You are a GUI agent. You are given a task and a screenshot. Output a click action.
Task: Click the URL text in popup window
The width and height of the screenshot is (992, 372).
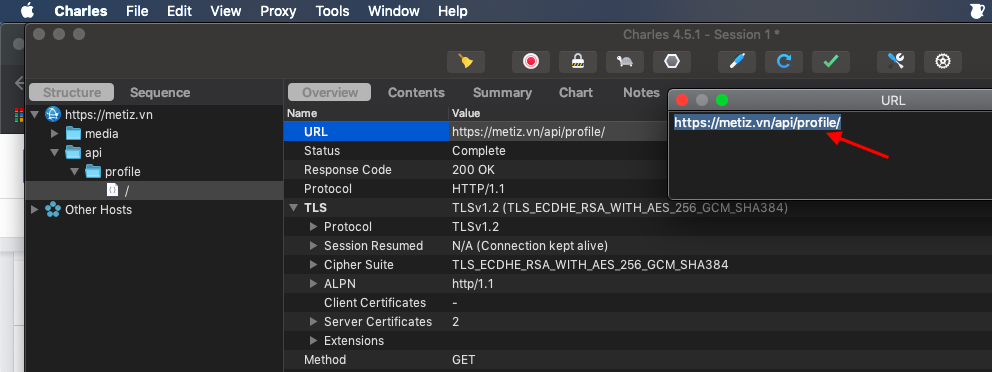click(757, 122)
